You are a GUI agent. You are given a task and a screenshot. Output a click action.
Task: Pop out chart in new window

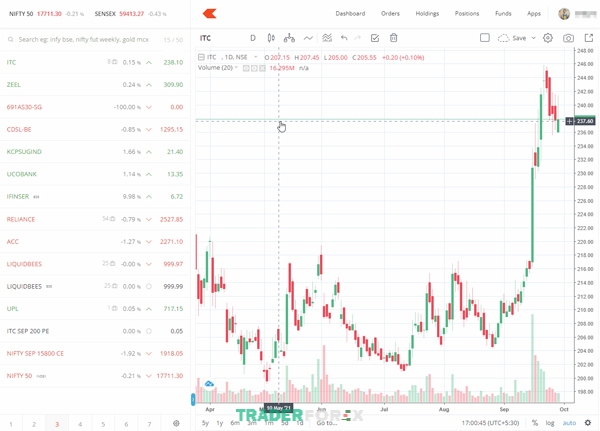(x=589, y=38)
